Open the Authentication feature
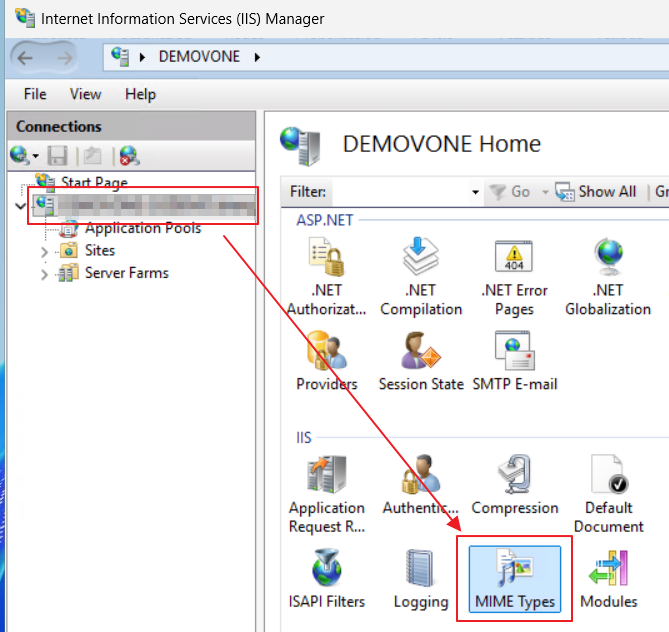Viewport: 669px width, 632px height. 421,485
